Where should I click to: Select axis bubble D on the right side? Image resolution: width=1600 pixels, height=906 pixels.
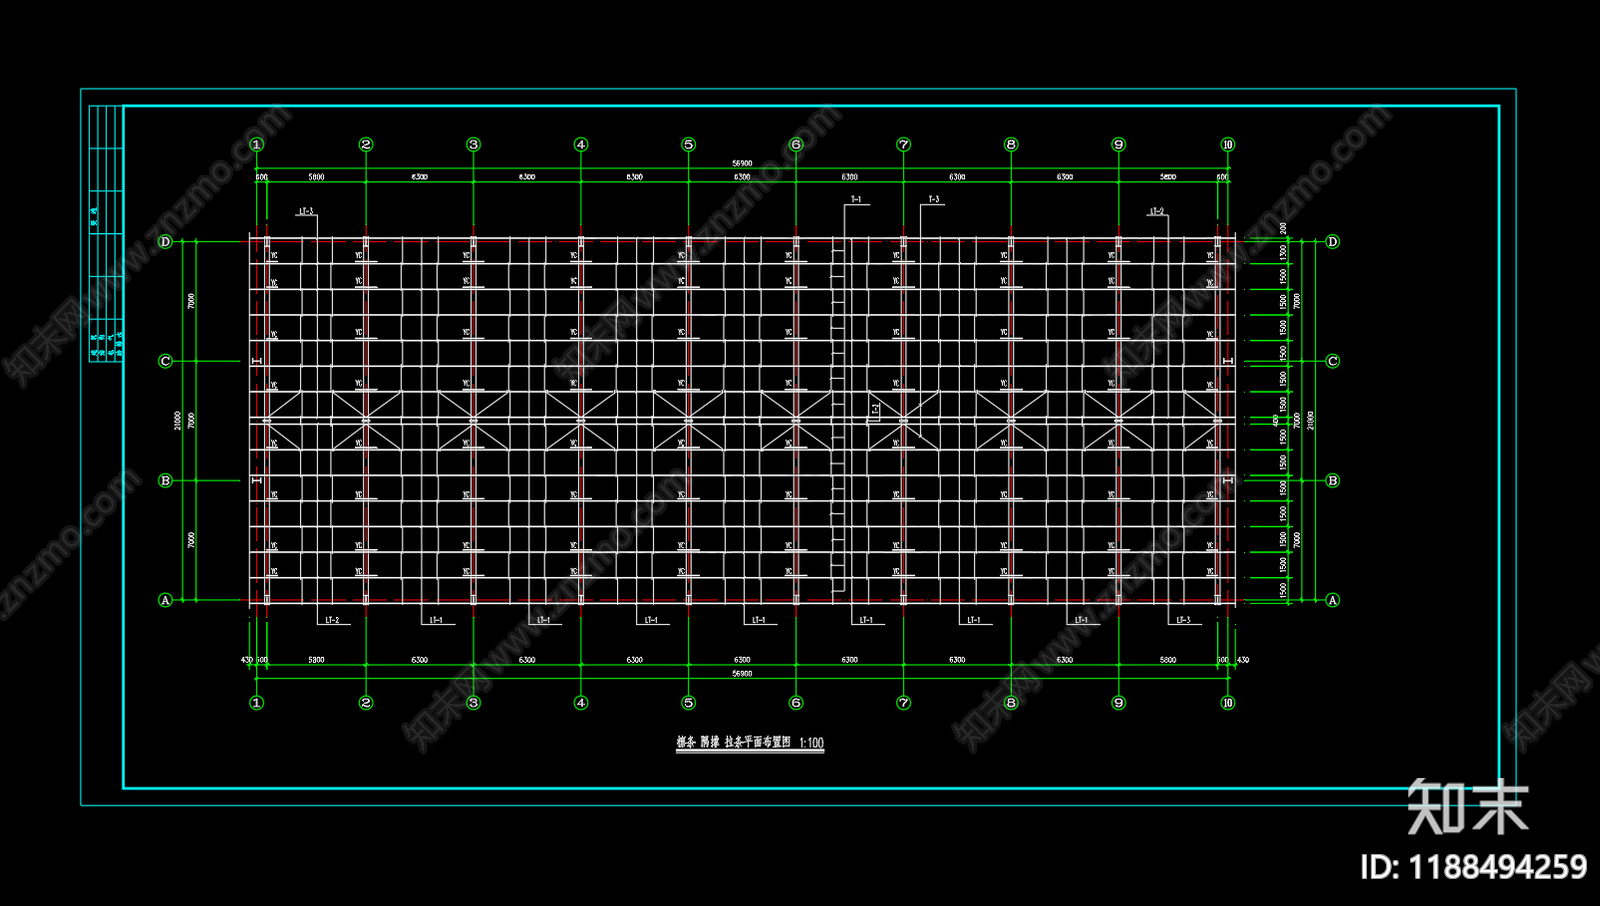click(x=1332, y=242)
